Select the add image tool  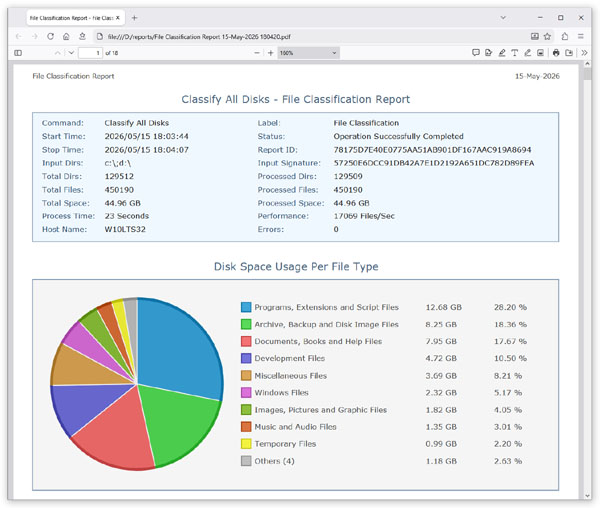pos(540,53)
